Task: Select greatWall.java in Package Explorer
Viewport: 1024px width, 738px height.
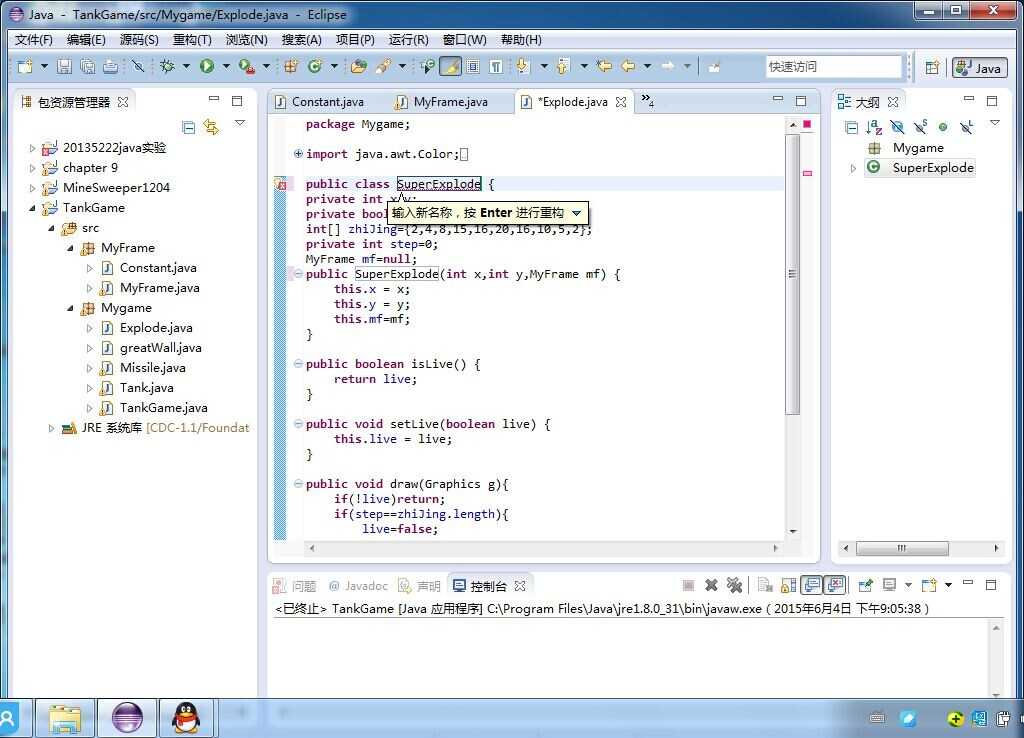Action: tap(161, 348)
